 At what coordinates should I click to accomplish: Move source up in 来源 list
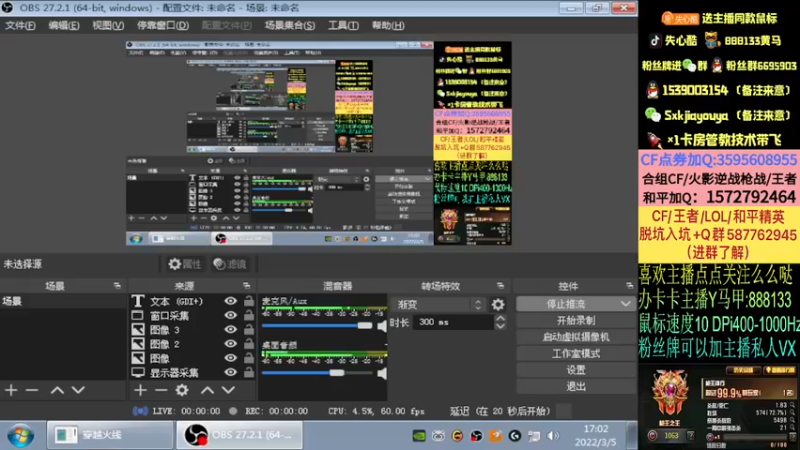[x=207, y=390]
